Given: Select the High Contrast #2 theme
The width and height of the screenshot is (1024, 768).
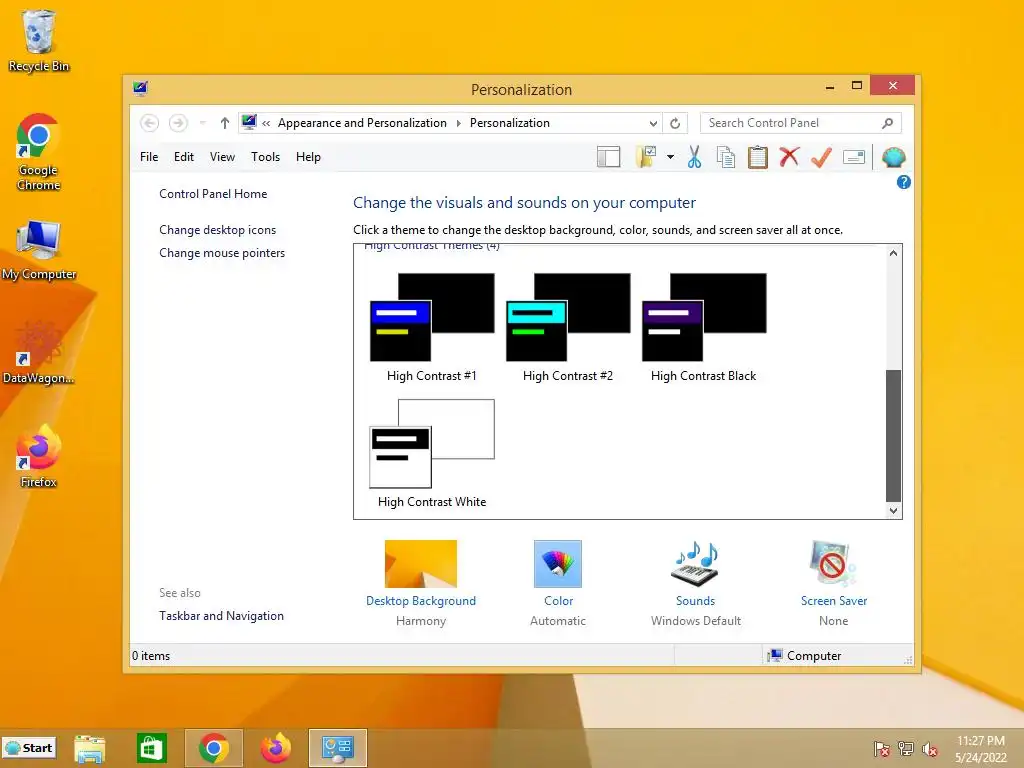Looking at the screenshot, I should (x=568, y=327).
